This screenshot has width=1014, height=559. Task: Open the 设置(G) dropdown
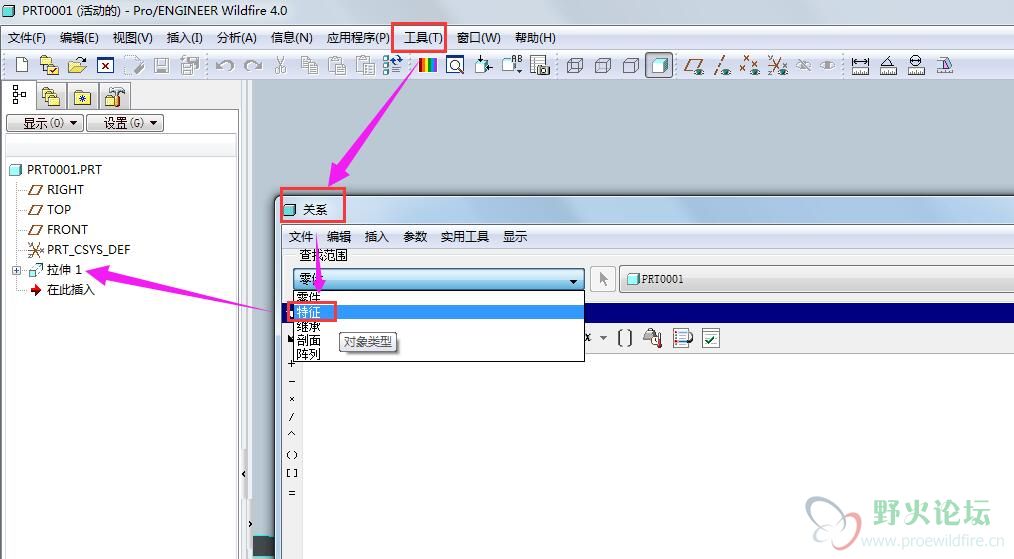pyautogui.click(x=125, y=123)
